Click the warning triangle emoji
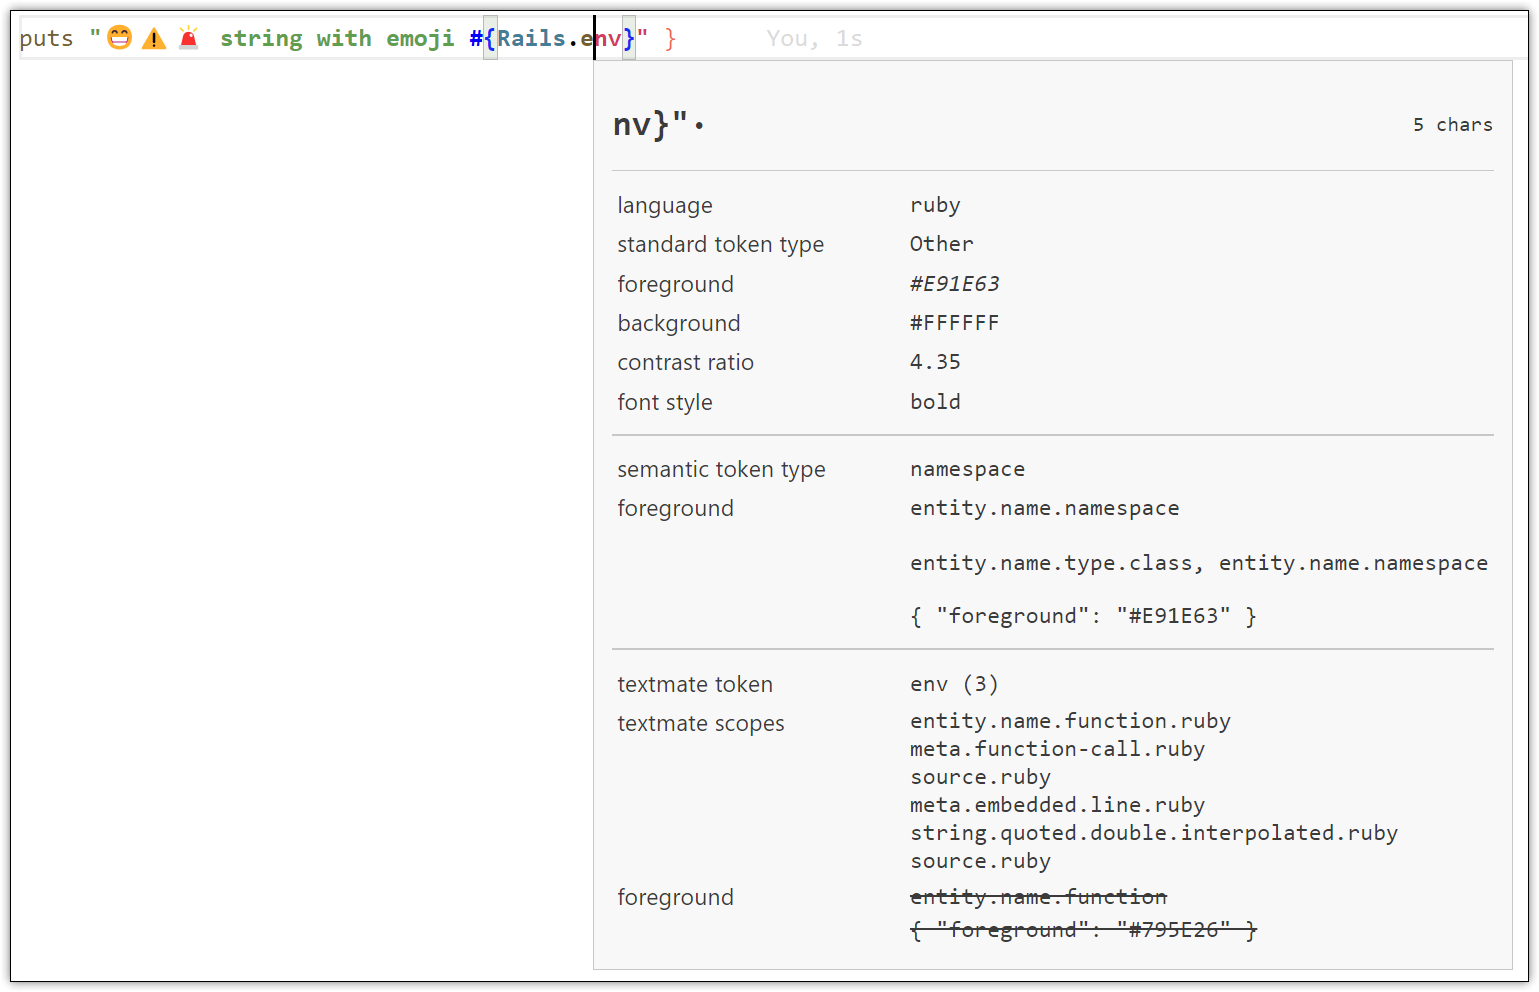The width and height of the screenshot is (1539, 992). [x=153, y=38]
